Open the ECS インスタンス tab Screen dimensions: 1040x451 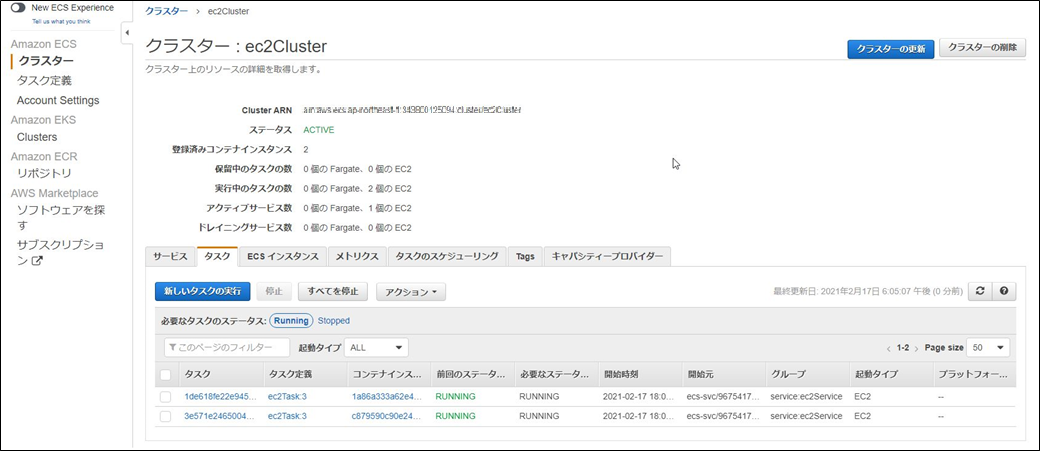pos(283,257)
